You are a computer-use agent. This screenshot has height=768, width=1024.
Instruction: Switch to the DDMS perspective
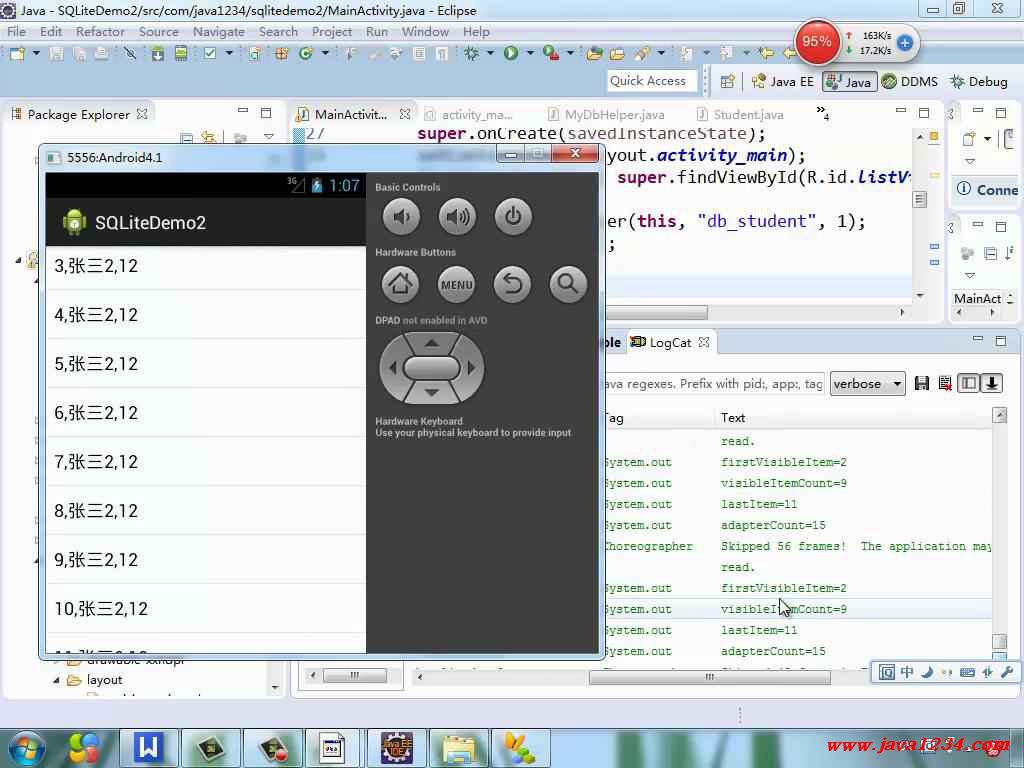pos(910,82)
